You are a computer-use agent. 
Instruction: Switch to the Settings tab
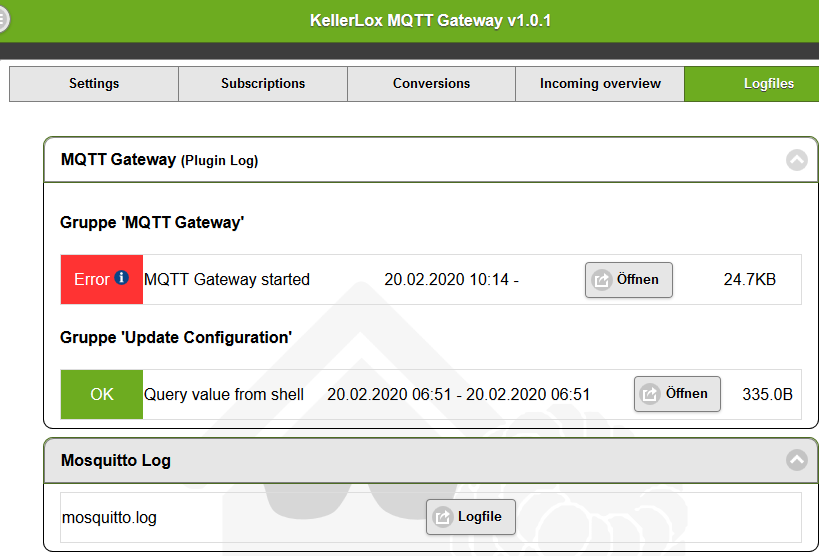pyautogui.click(x=94, y=84)
